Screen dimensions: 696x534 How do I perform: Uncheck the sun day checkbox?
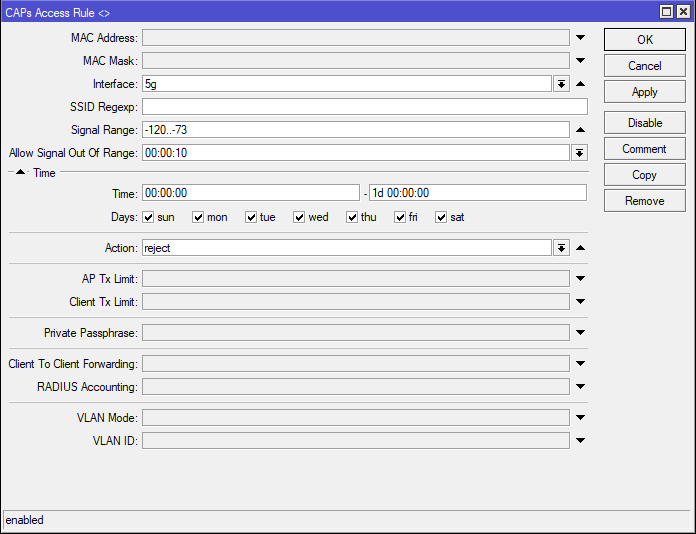tap(148, 217)
